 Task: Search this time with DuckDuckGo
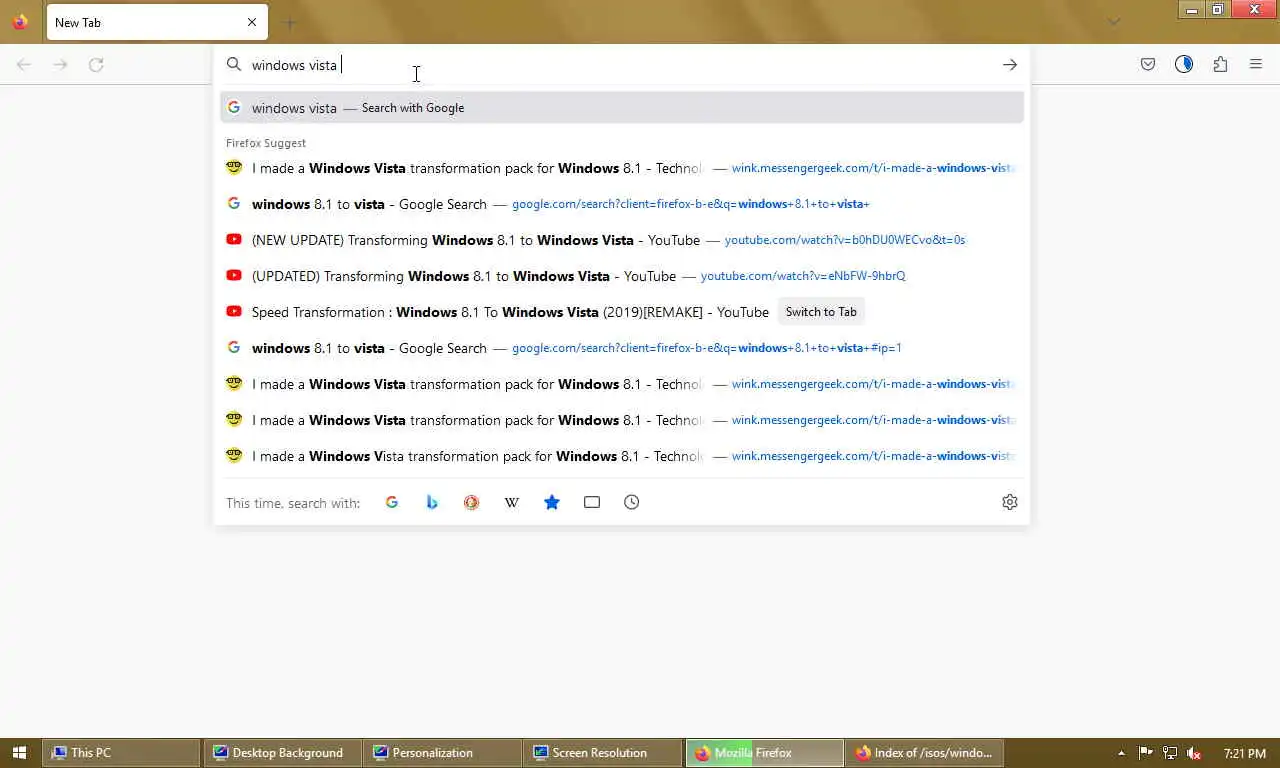[472, 502]
